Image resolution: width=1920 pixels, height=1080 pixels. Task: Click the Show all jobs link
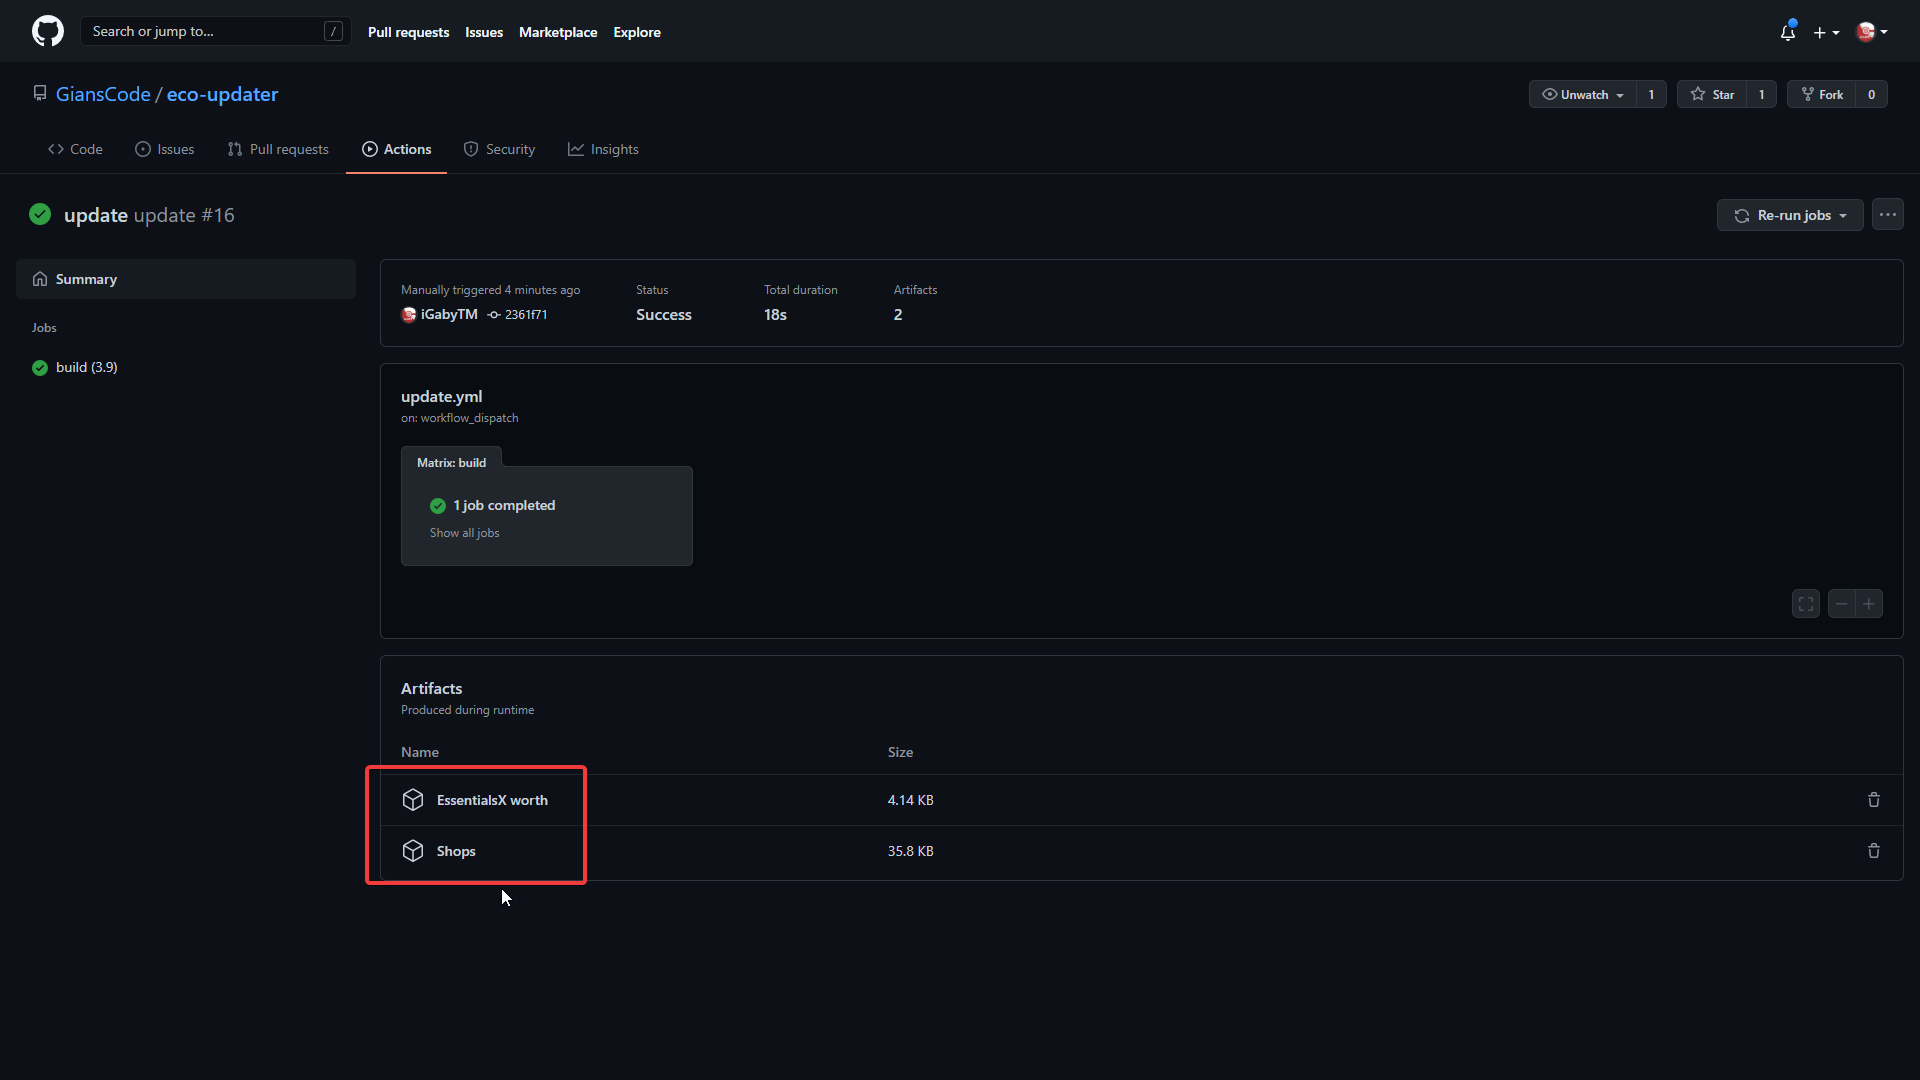[464, 533]
